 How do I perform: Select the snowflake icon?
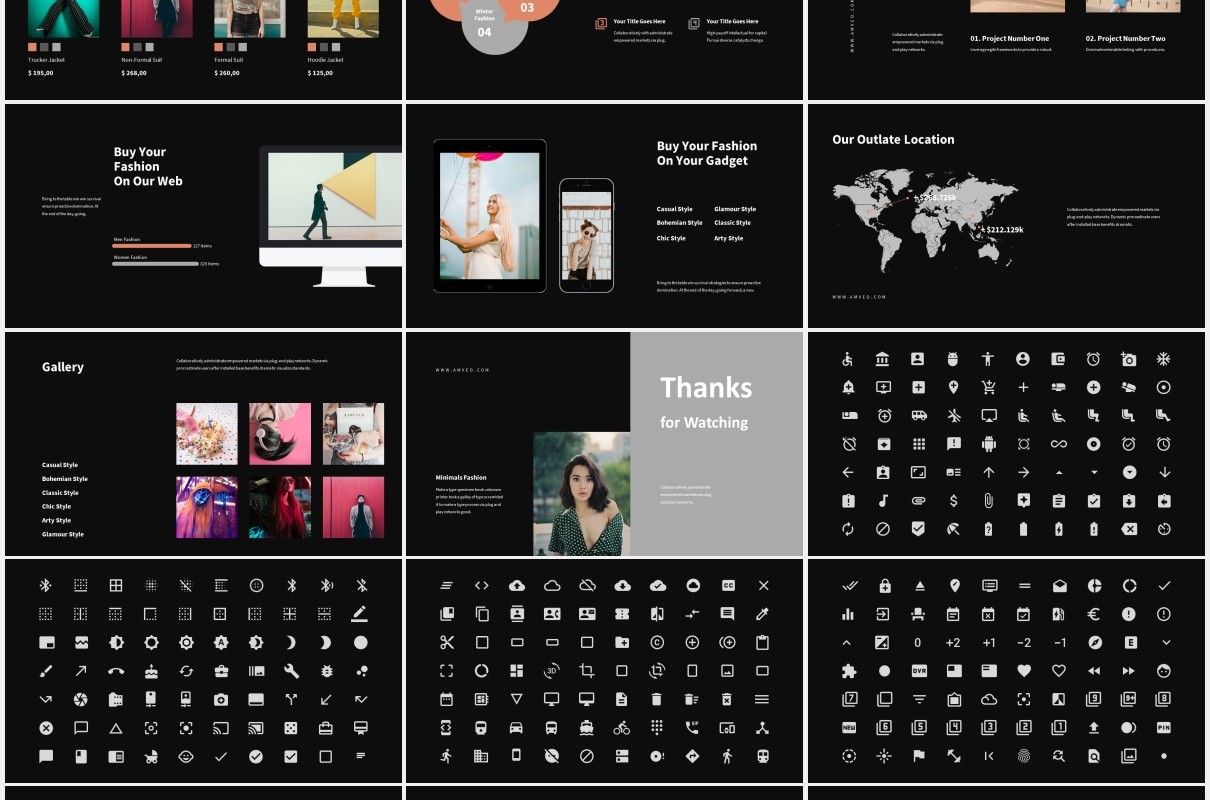click(x=1163, y=359)
